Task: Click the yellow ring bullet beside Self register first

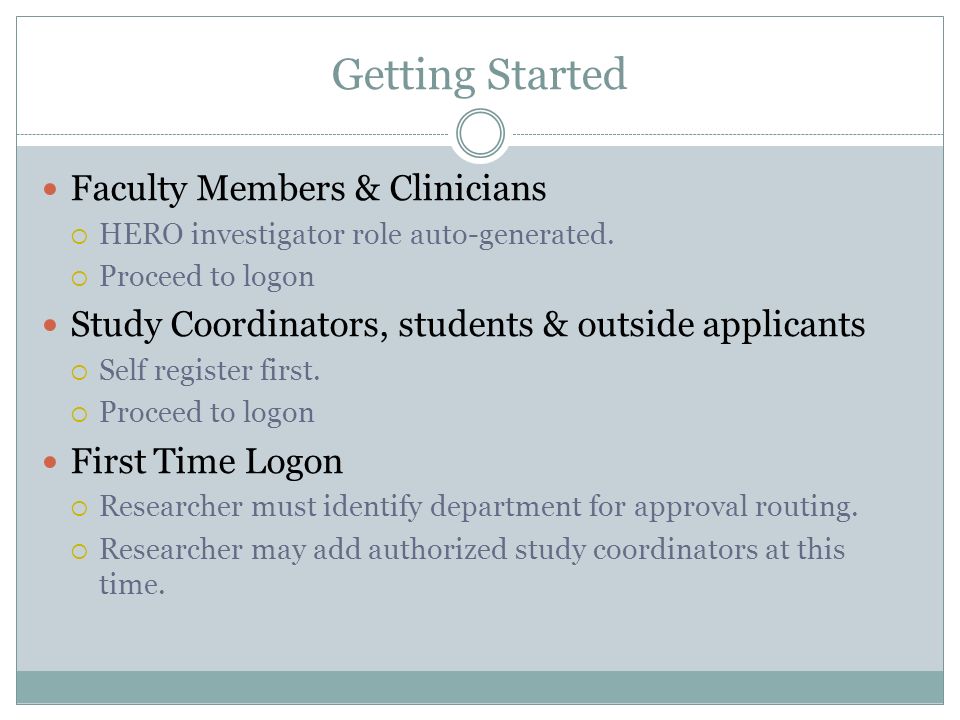Action: point(80,372)
